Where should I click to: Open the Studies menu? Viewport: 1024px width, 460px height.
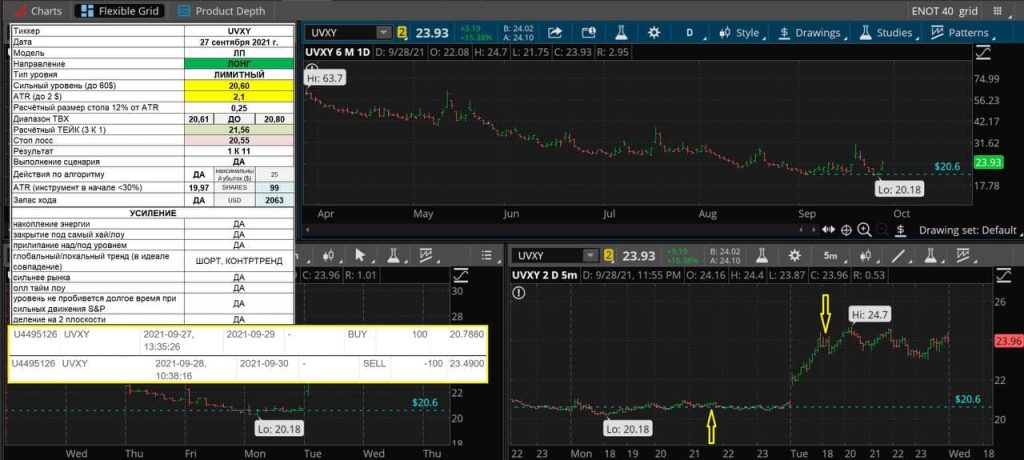(x=888, y=33)
